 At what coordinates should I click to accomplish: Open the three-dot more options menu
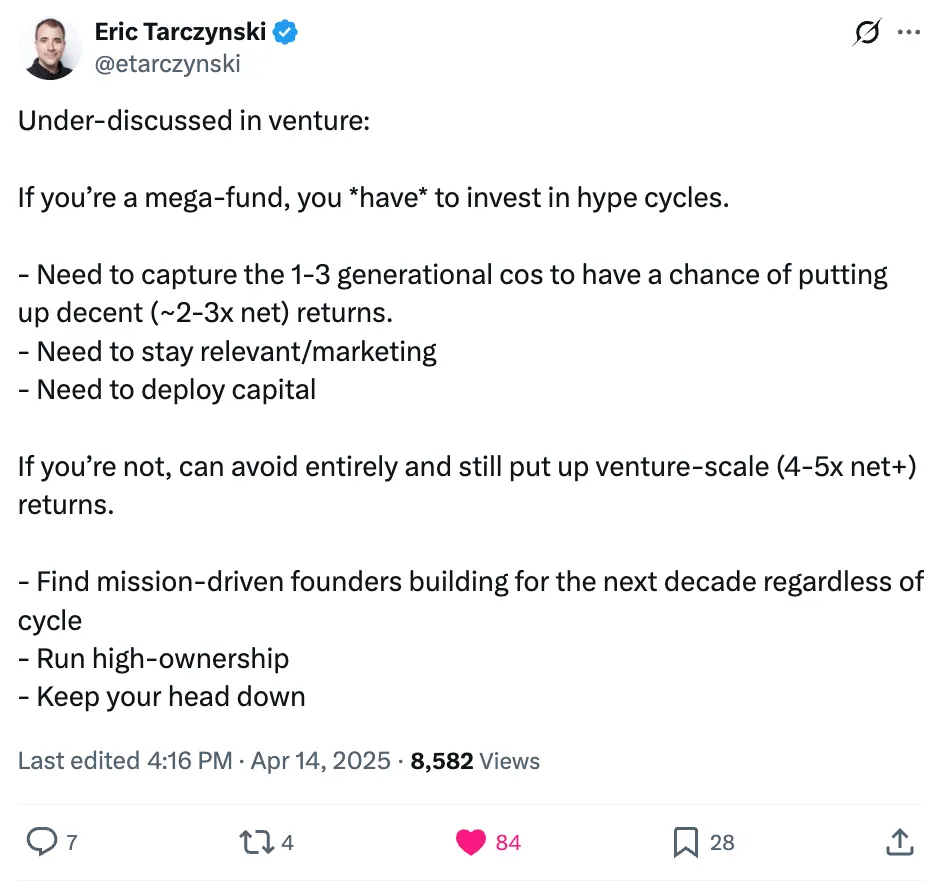tap(908, 32)
